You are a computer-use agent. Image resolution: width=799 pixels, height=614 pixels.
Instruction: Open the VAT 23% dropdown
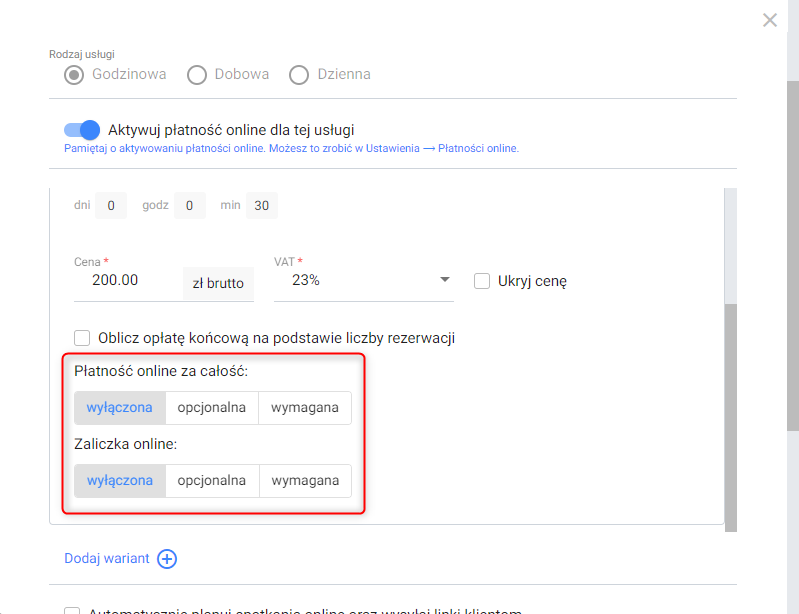(363, 280)
